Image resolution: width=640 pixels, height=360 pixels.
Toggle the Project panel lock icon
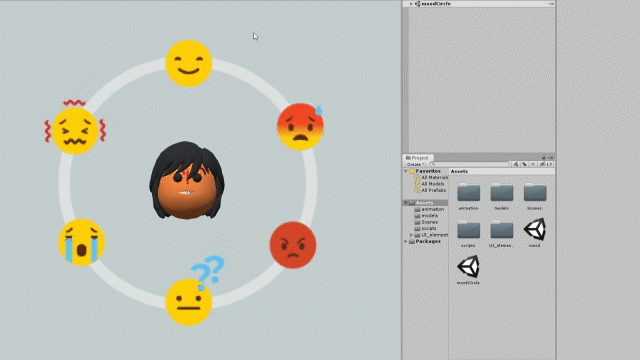pos(544,158)
